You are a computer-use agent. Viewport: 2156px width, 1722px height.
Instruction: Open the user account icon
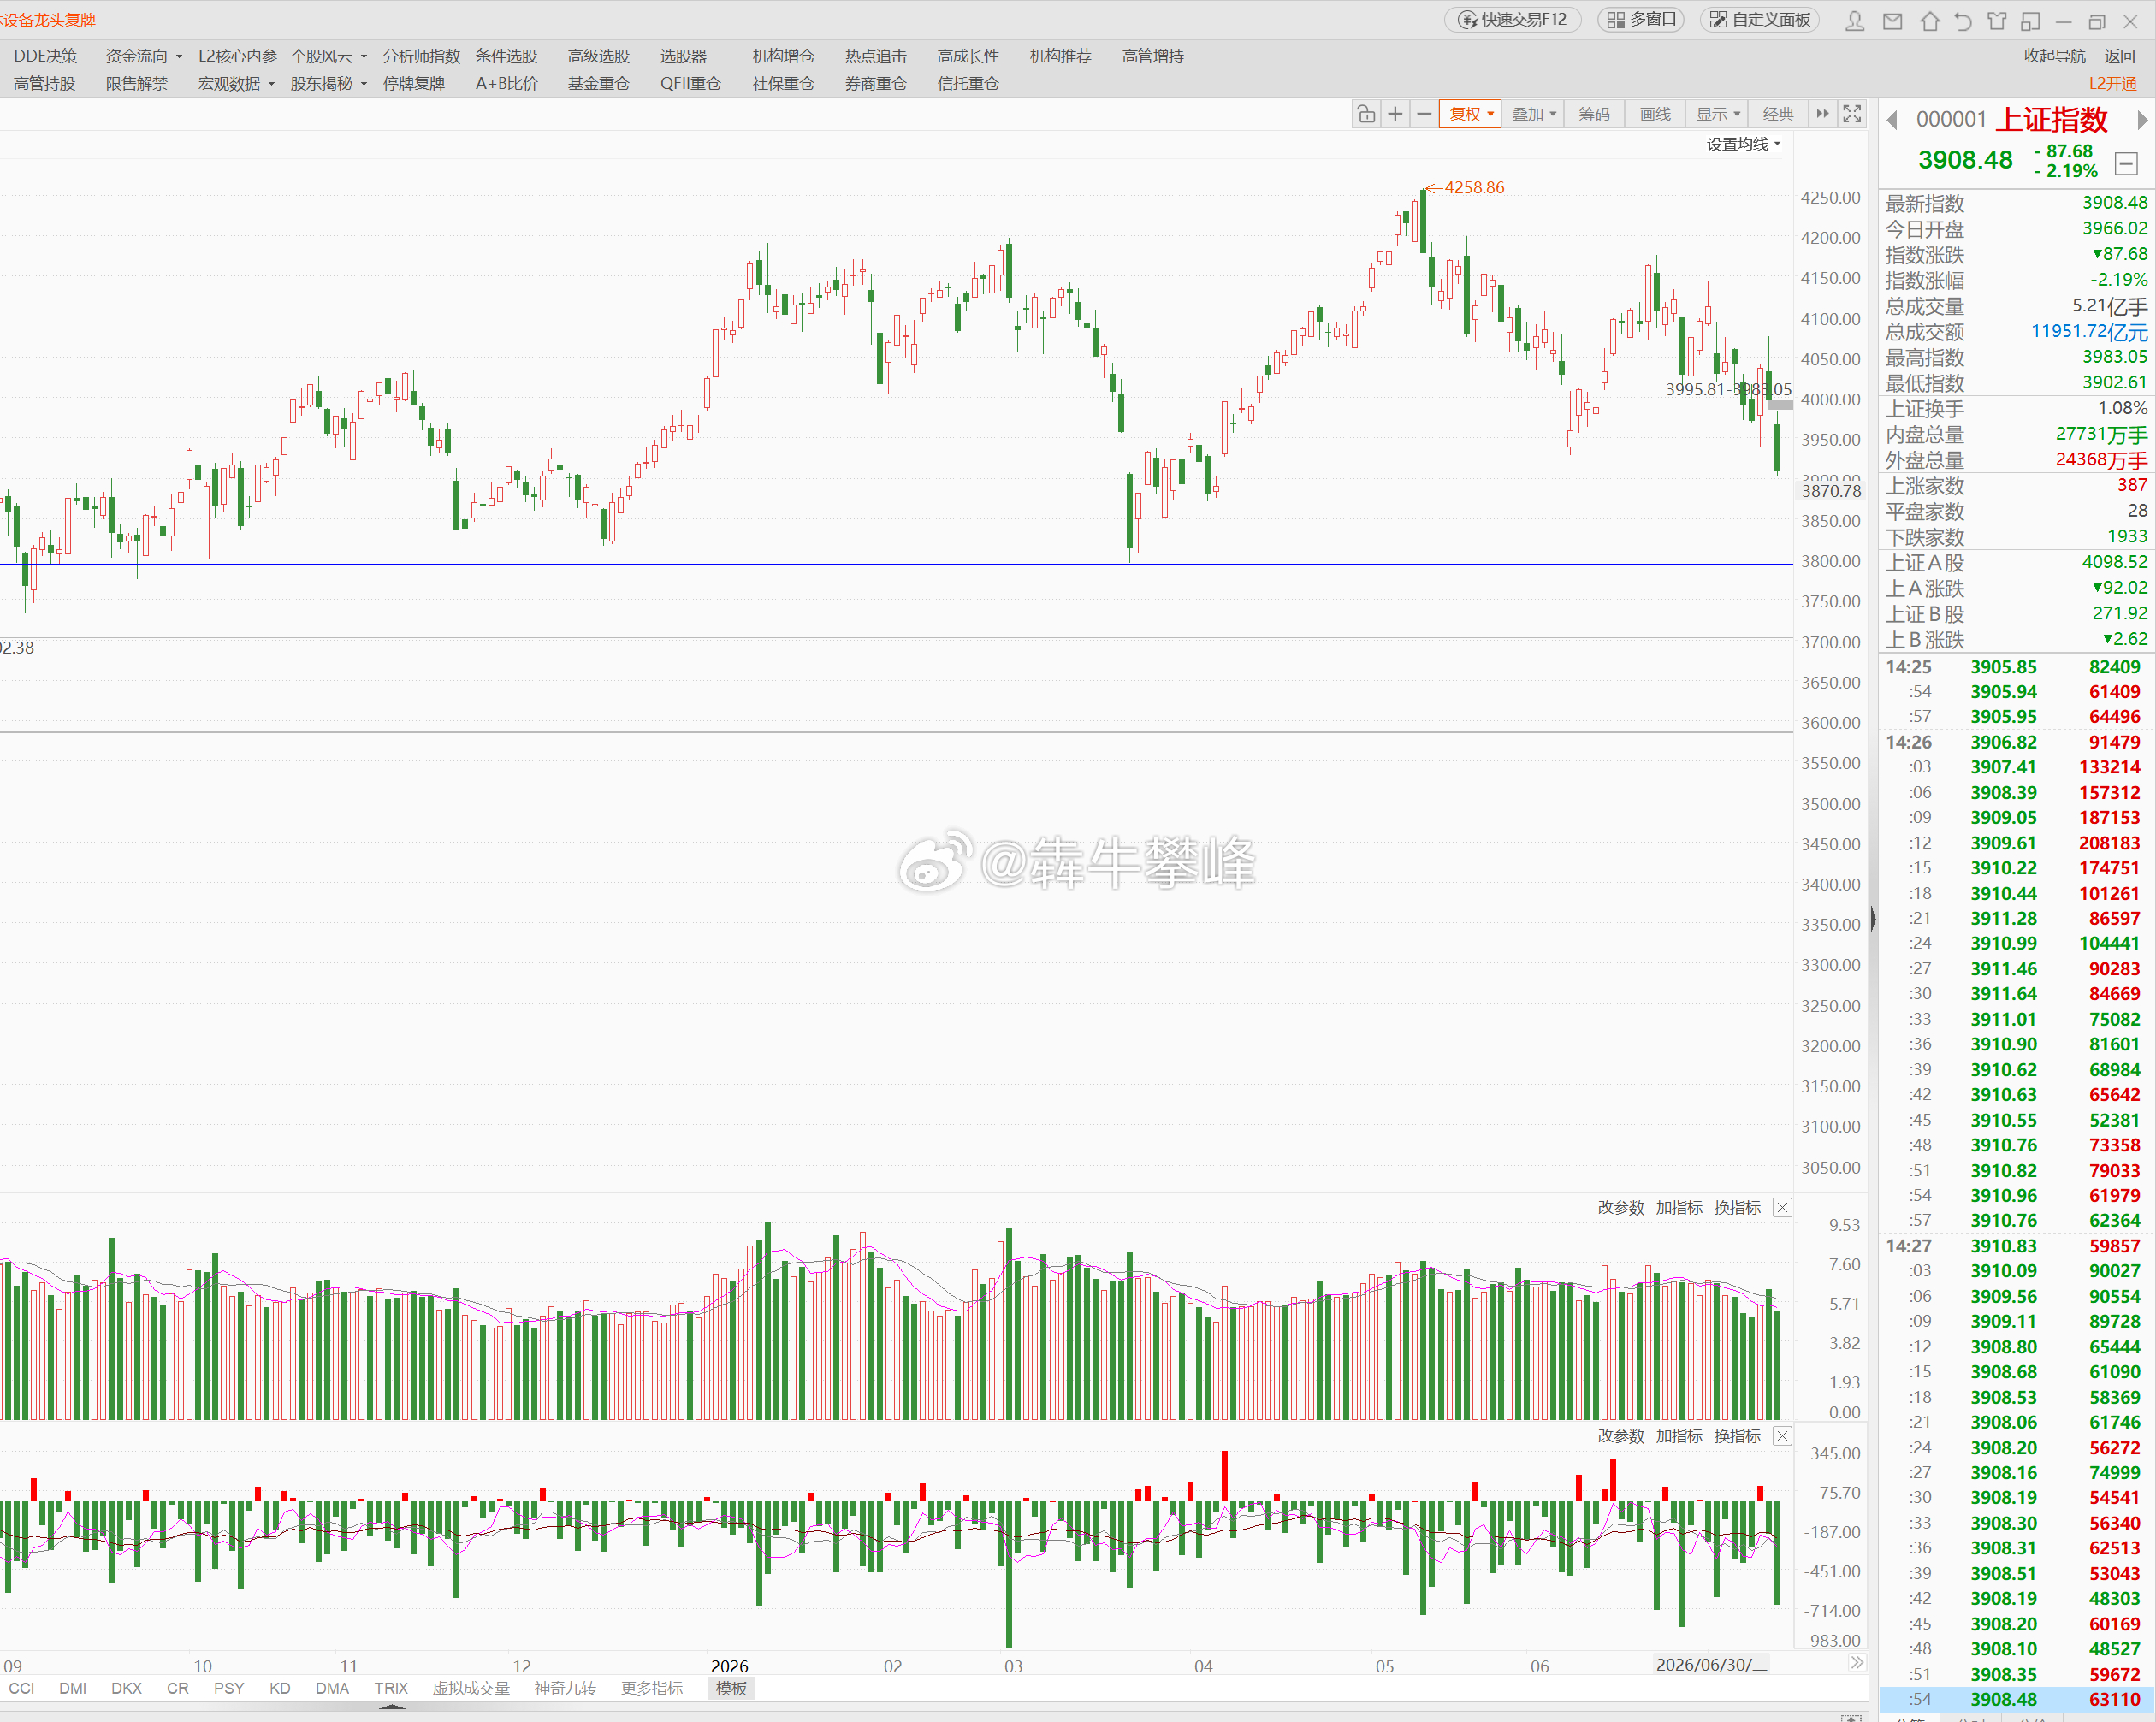coord(1855,20)
